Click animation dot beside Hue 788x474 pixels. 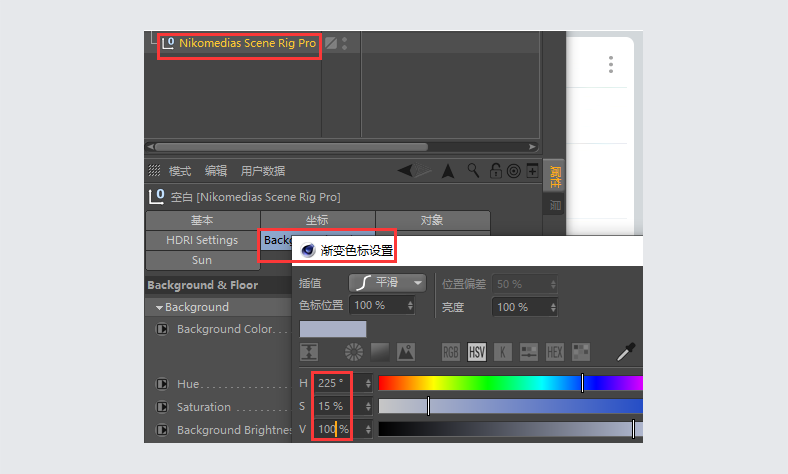[162, 384]
